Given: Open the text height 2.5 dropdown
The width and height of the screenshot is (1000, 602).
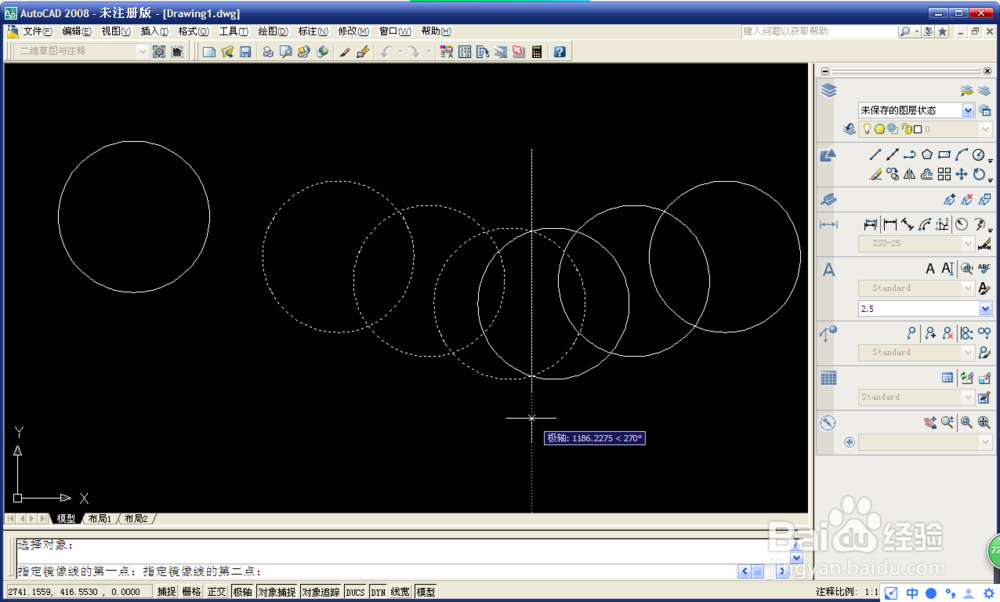Looking at the screenshot, I should tap(985, 309).
